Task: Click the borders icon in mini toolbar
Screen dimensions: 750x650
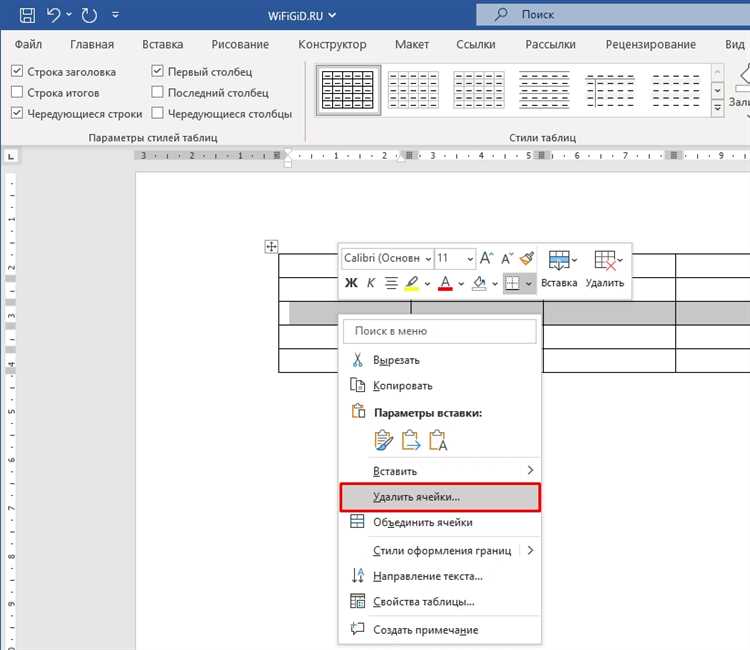Action: coord(512,283)
